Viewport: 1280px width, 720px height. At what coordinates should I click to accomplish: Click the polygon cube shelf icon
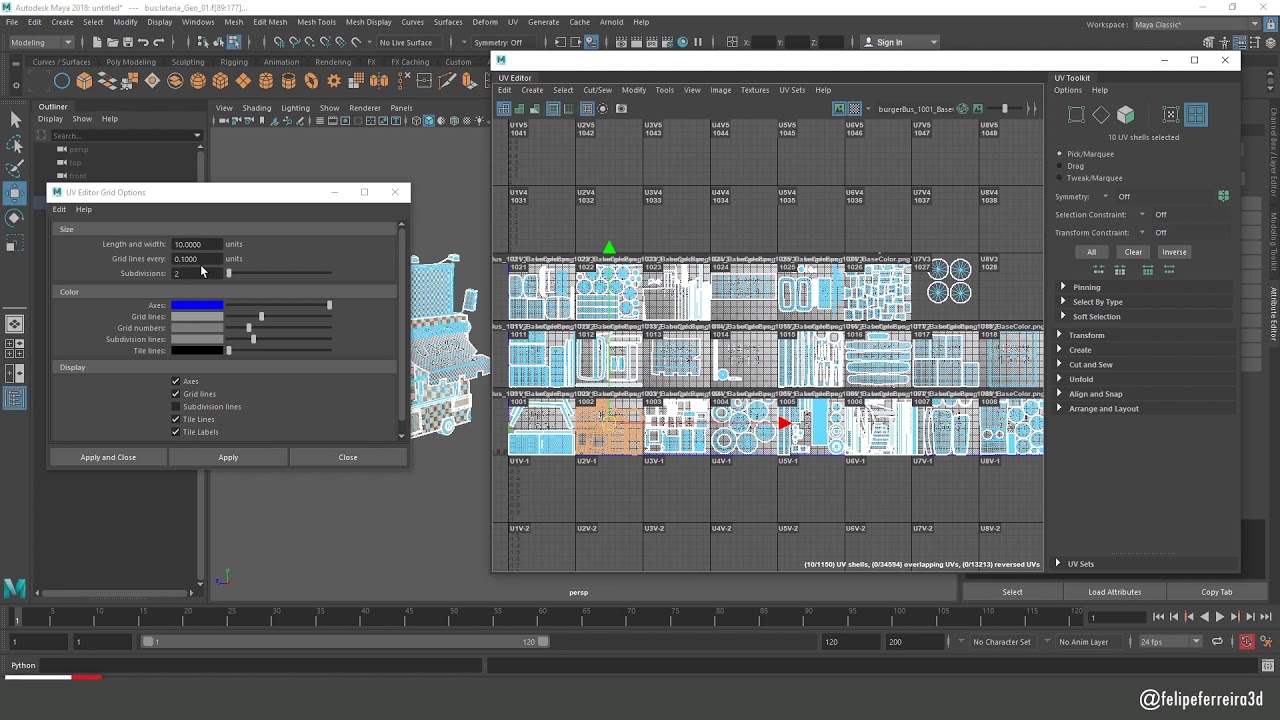pos(84,81)
